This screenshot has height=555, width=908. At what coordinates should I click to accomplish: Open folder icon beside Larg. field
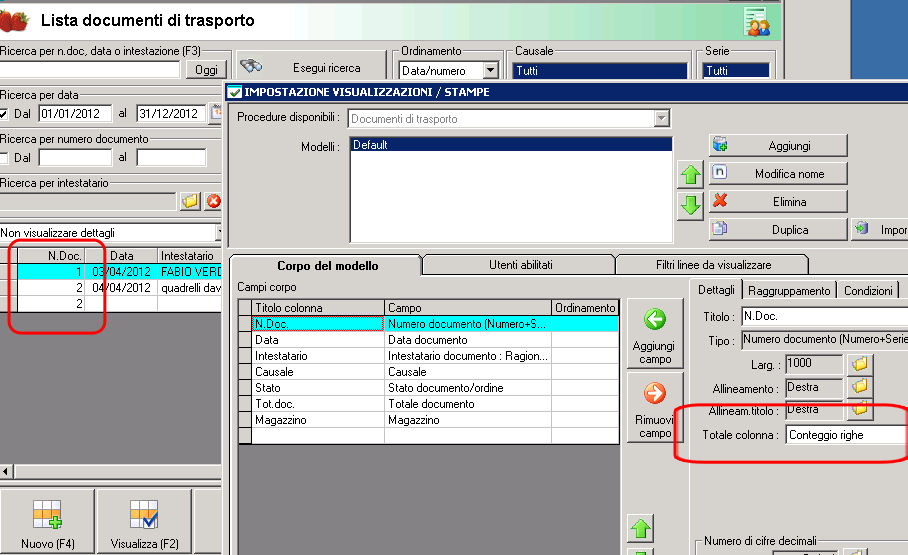click(x=860, y=363)
